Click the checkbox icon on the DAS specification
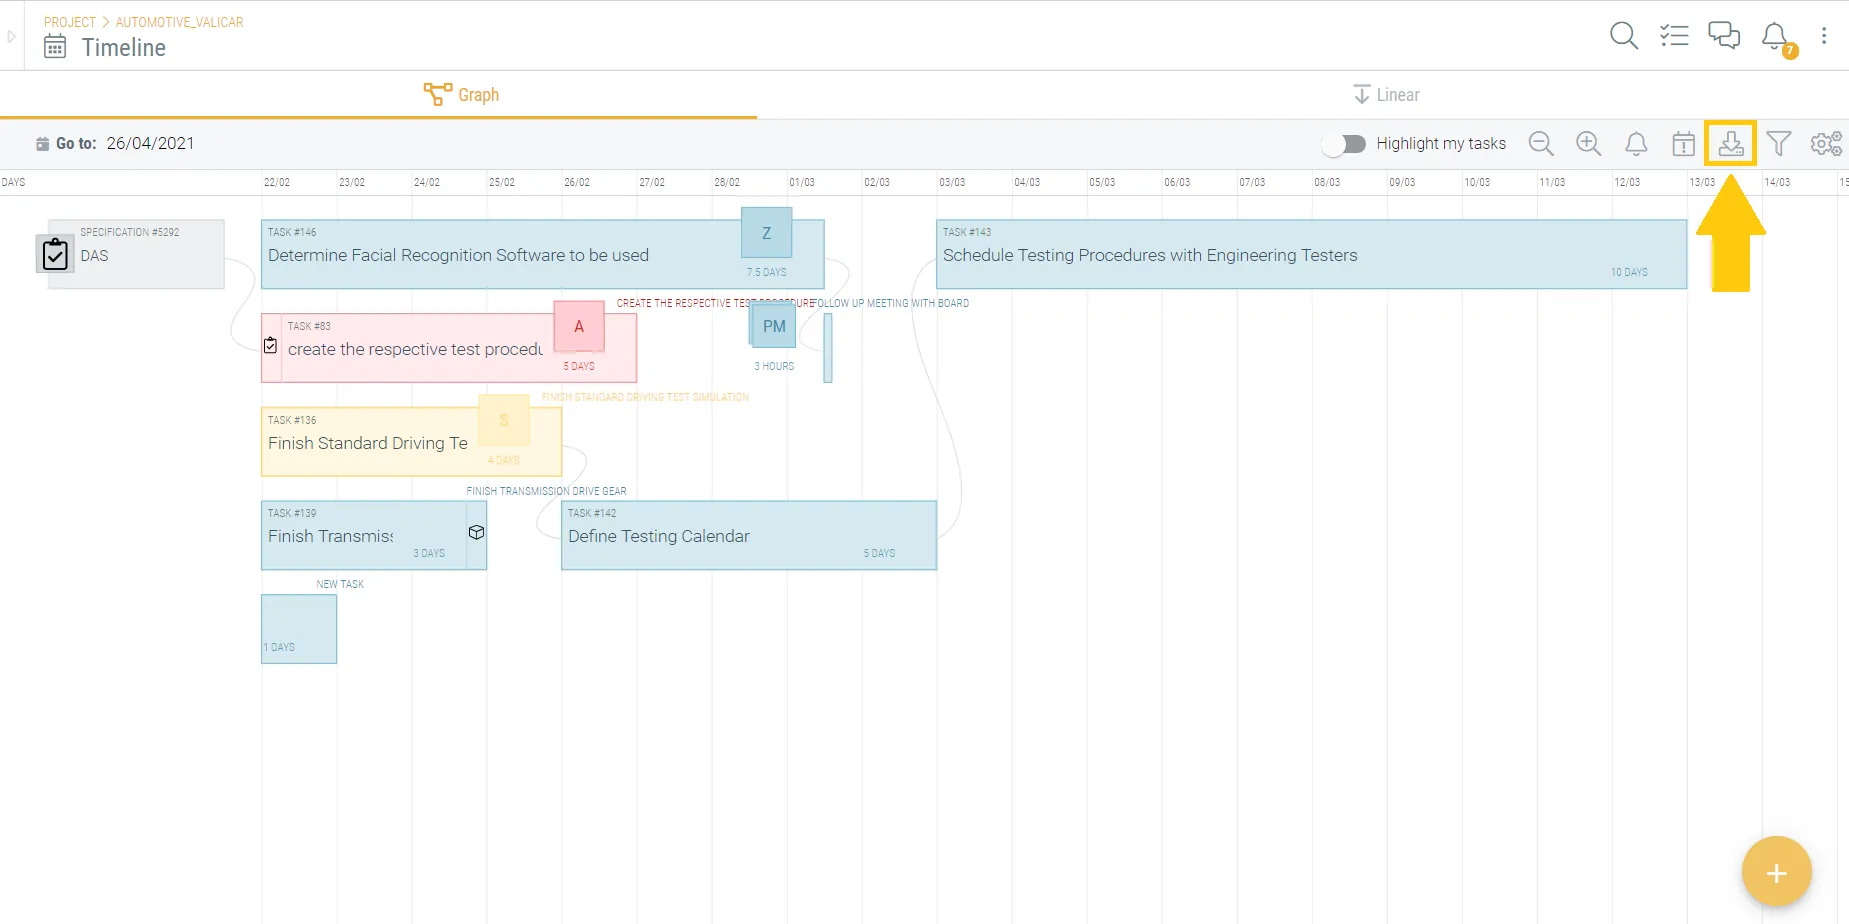The image size is (1849, 924). 55,254
